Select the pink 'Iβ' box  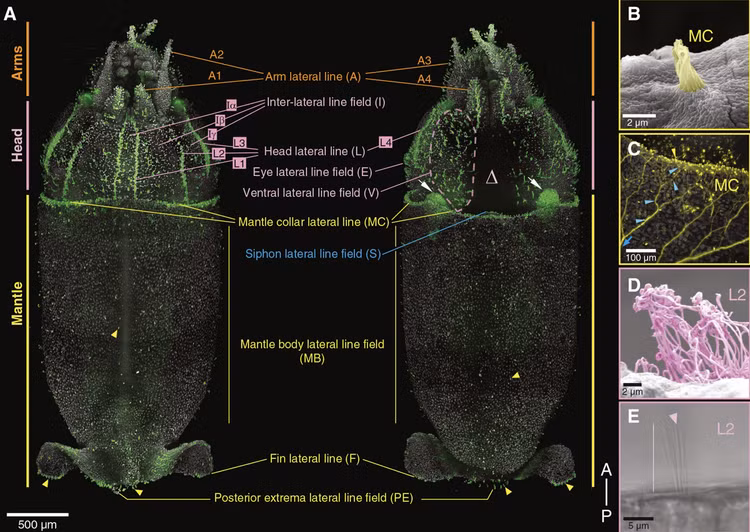[x=220, y=120]
